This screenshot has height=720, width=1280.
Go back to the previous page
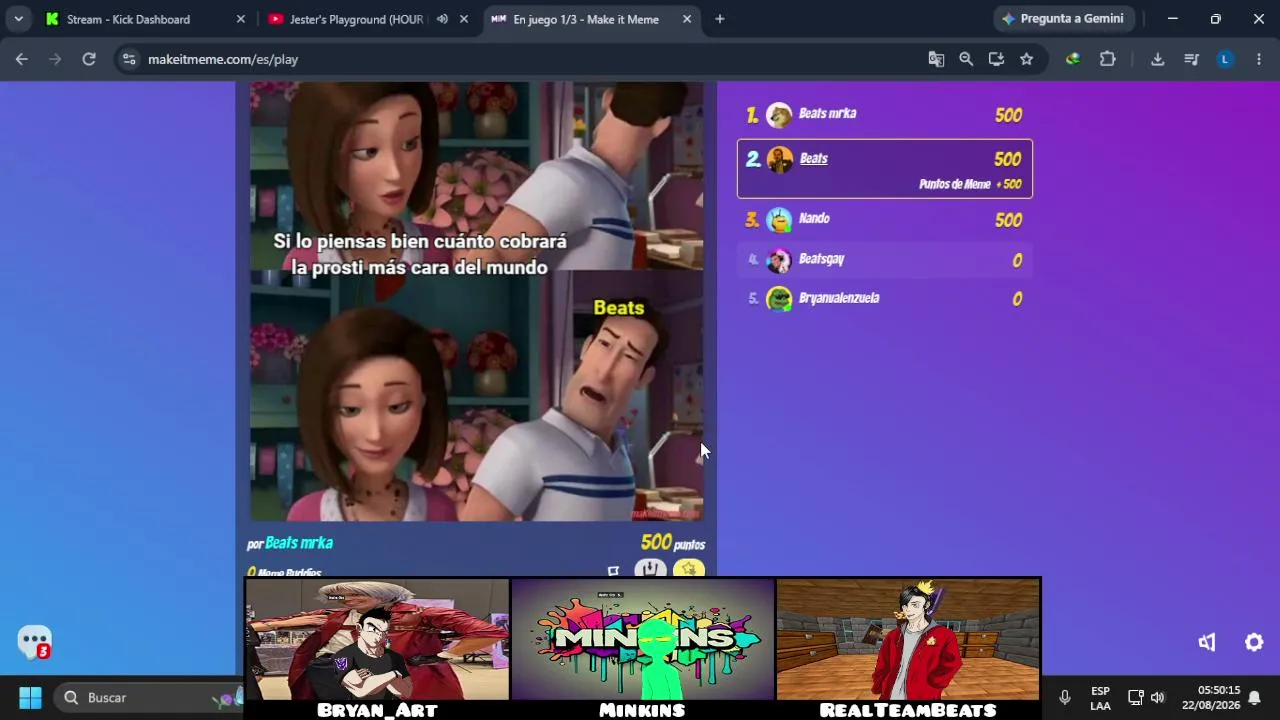pyautogui.click(x=22, y=59)
